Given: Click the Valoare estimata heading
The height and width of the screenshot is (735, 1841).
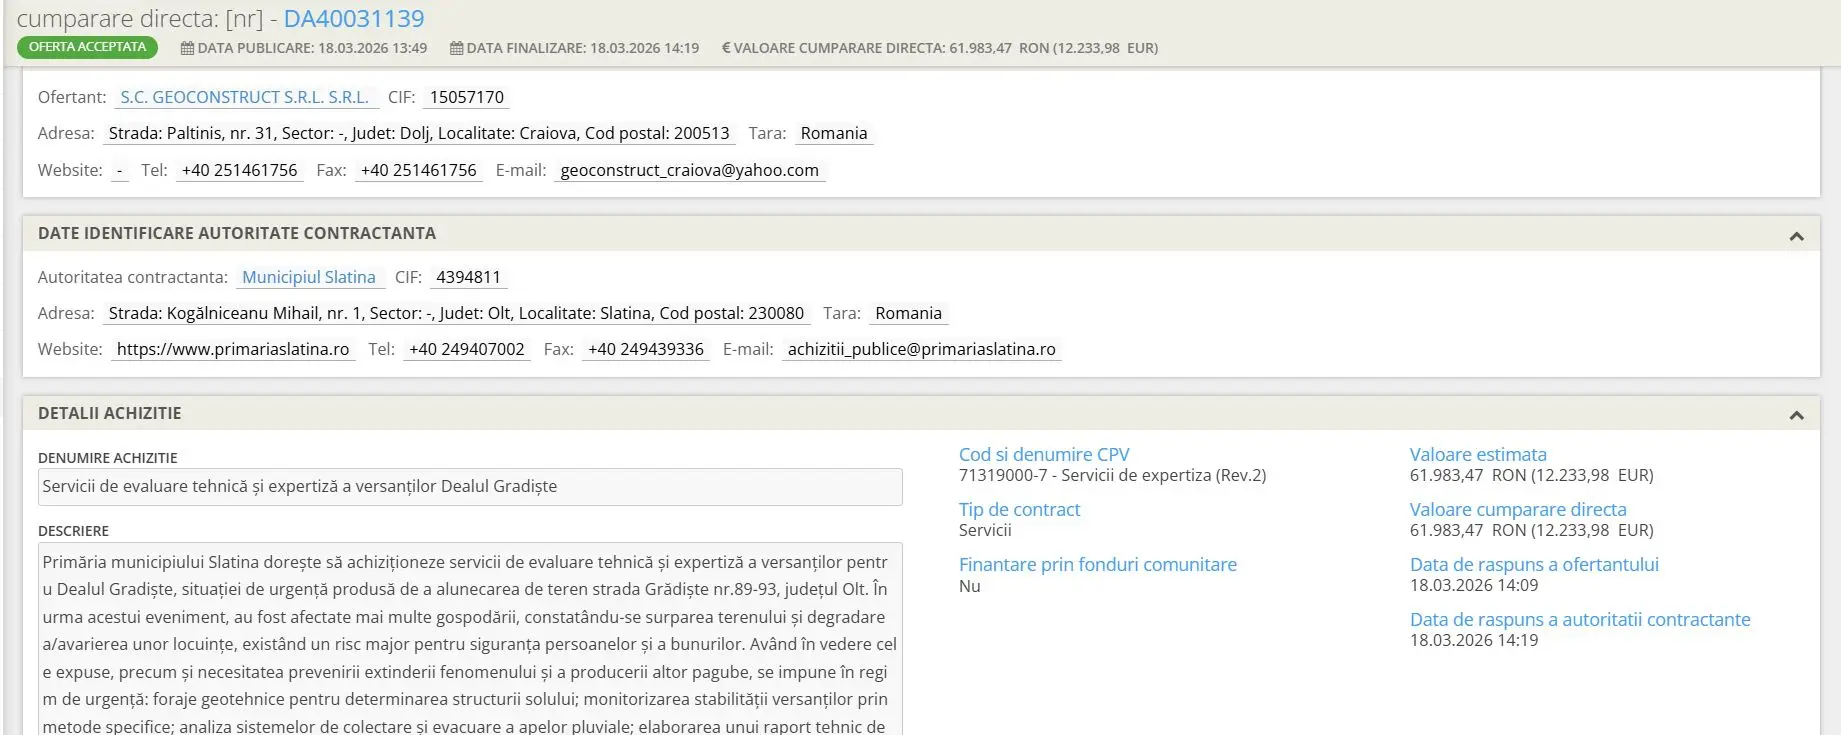Looking at the screenshot, I should coord(1478,454).
